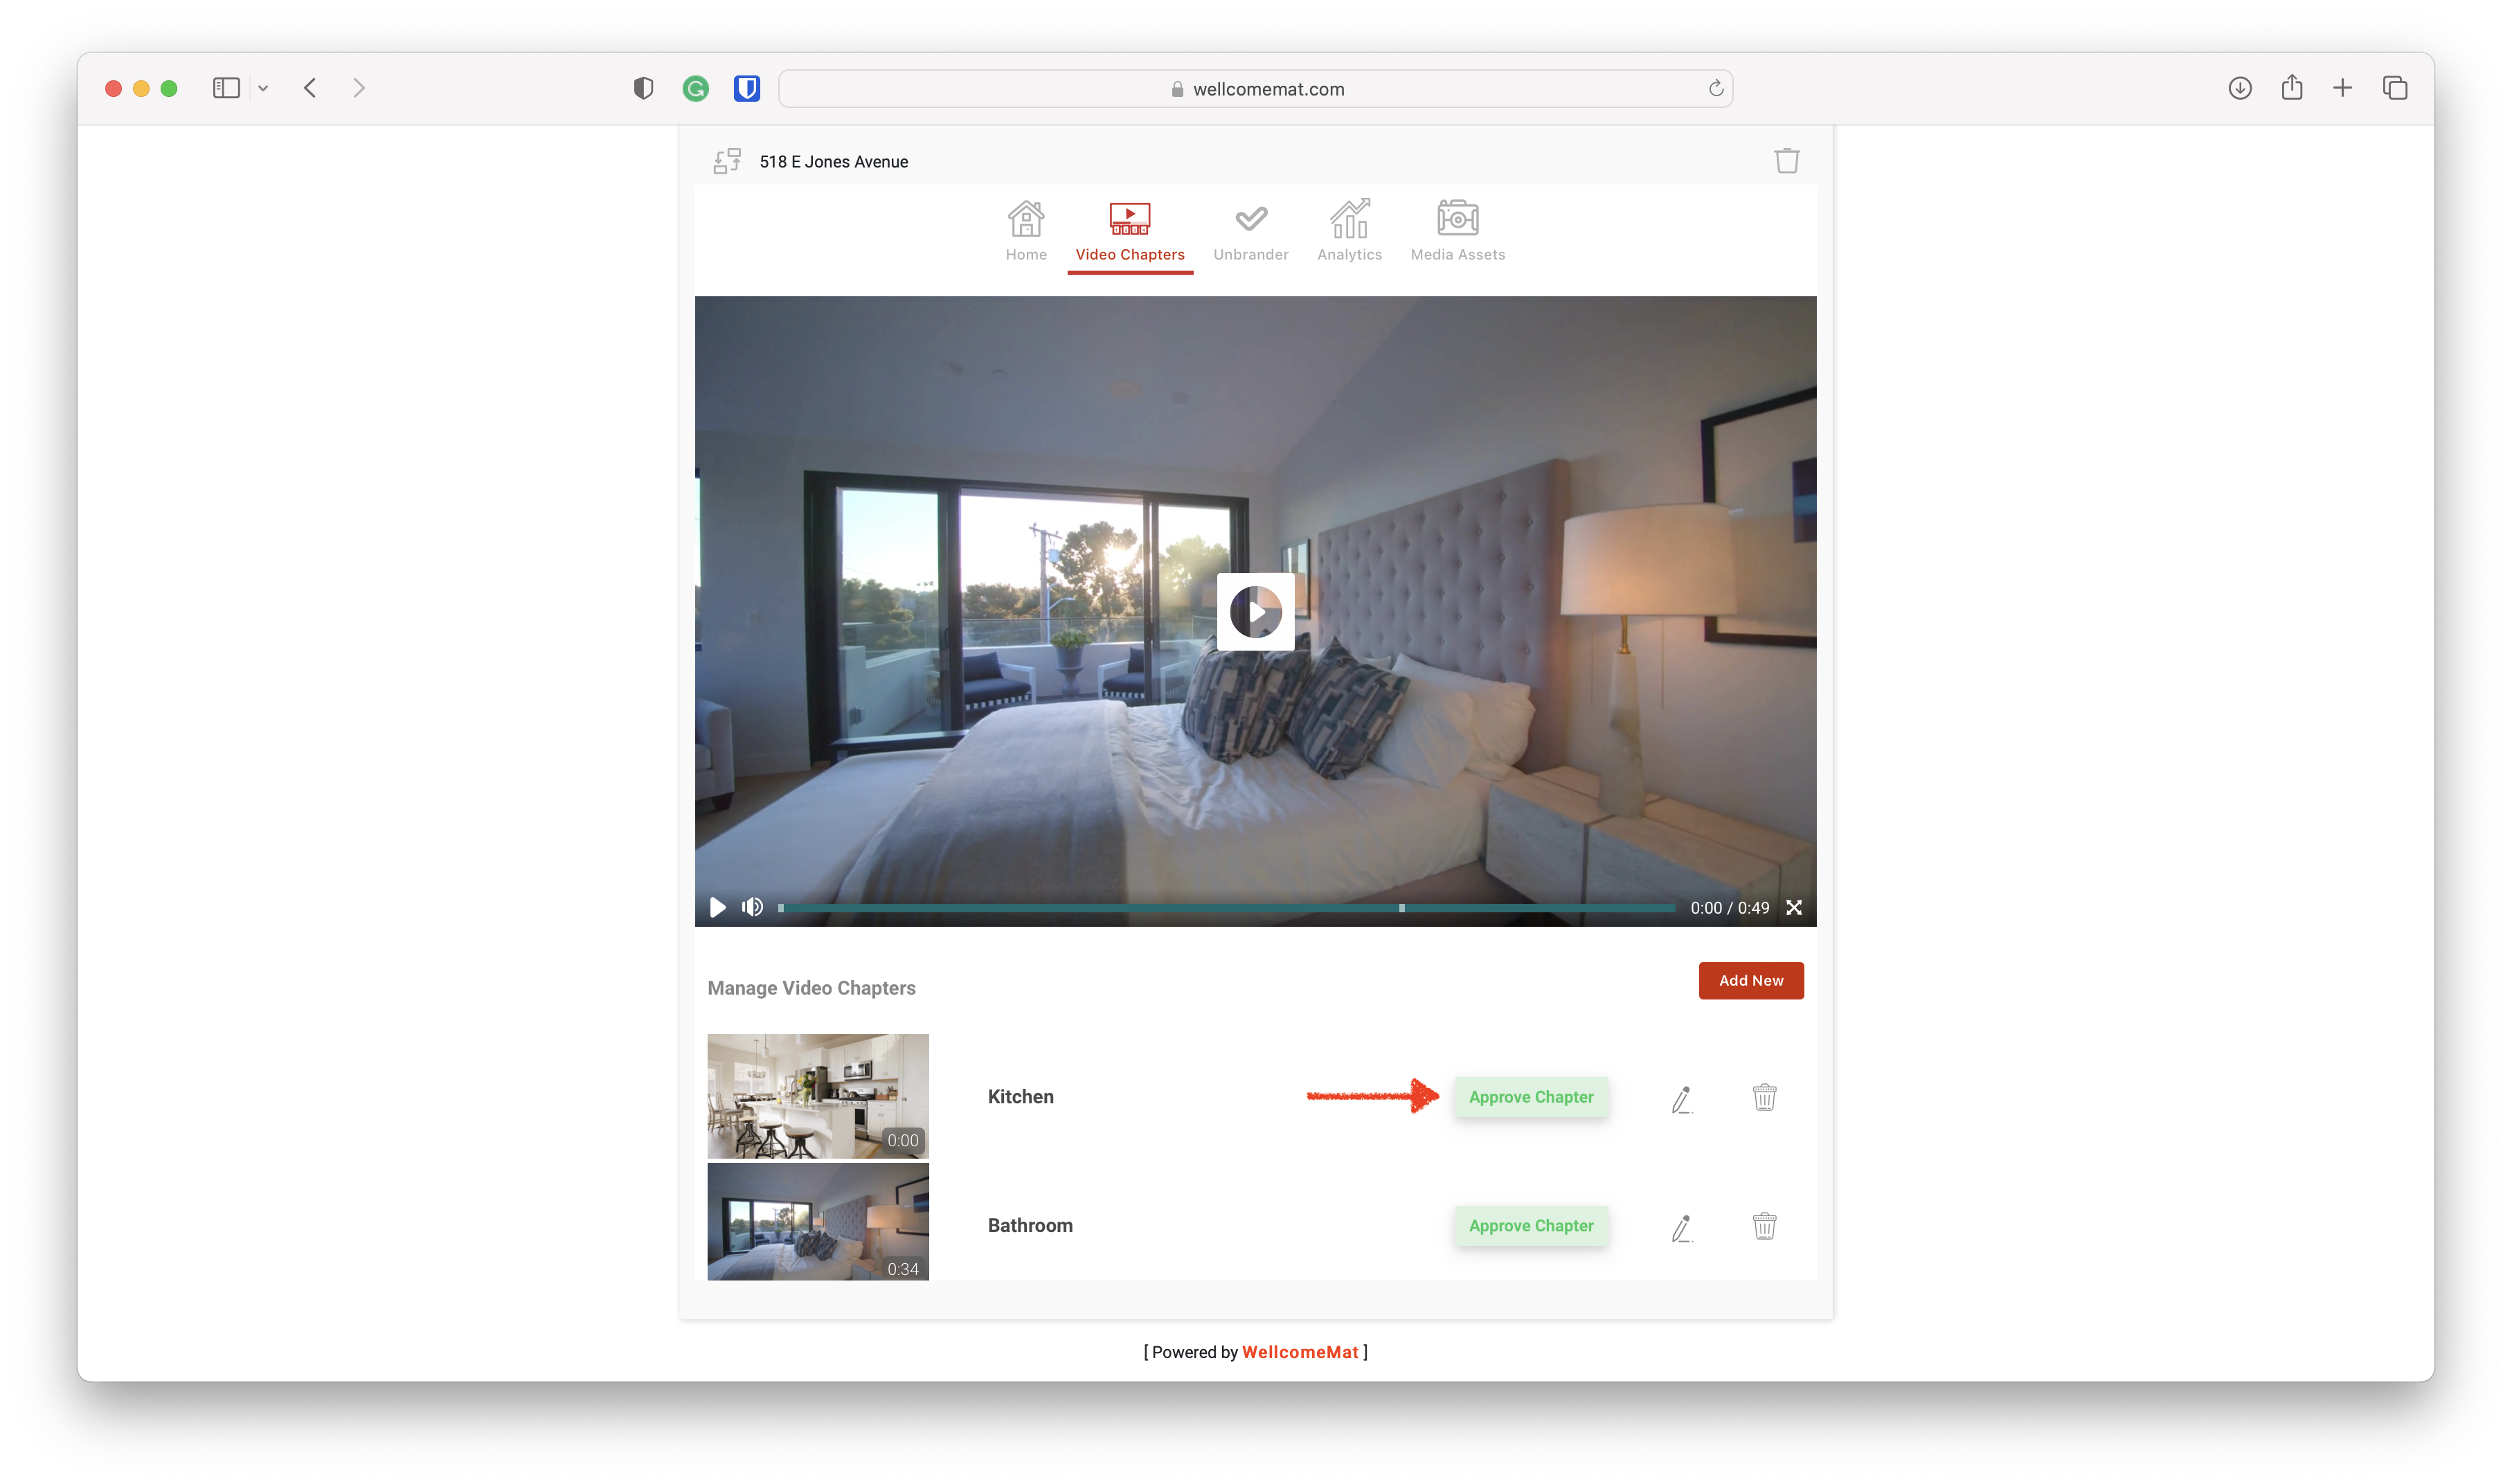Edit the Bathroom chapter with pencil icon
The image size is (2512, 1484).
[x=1682, y=1227]
